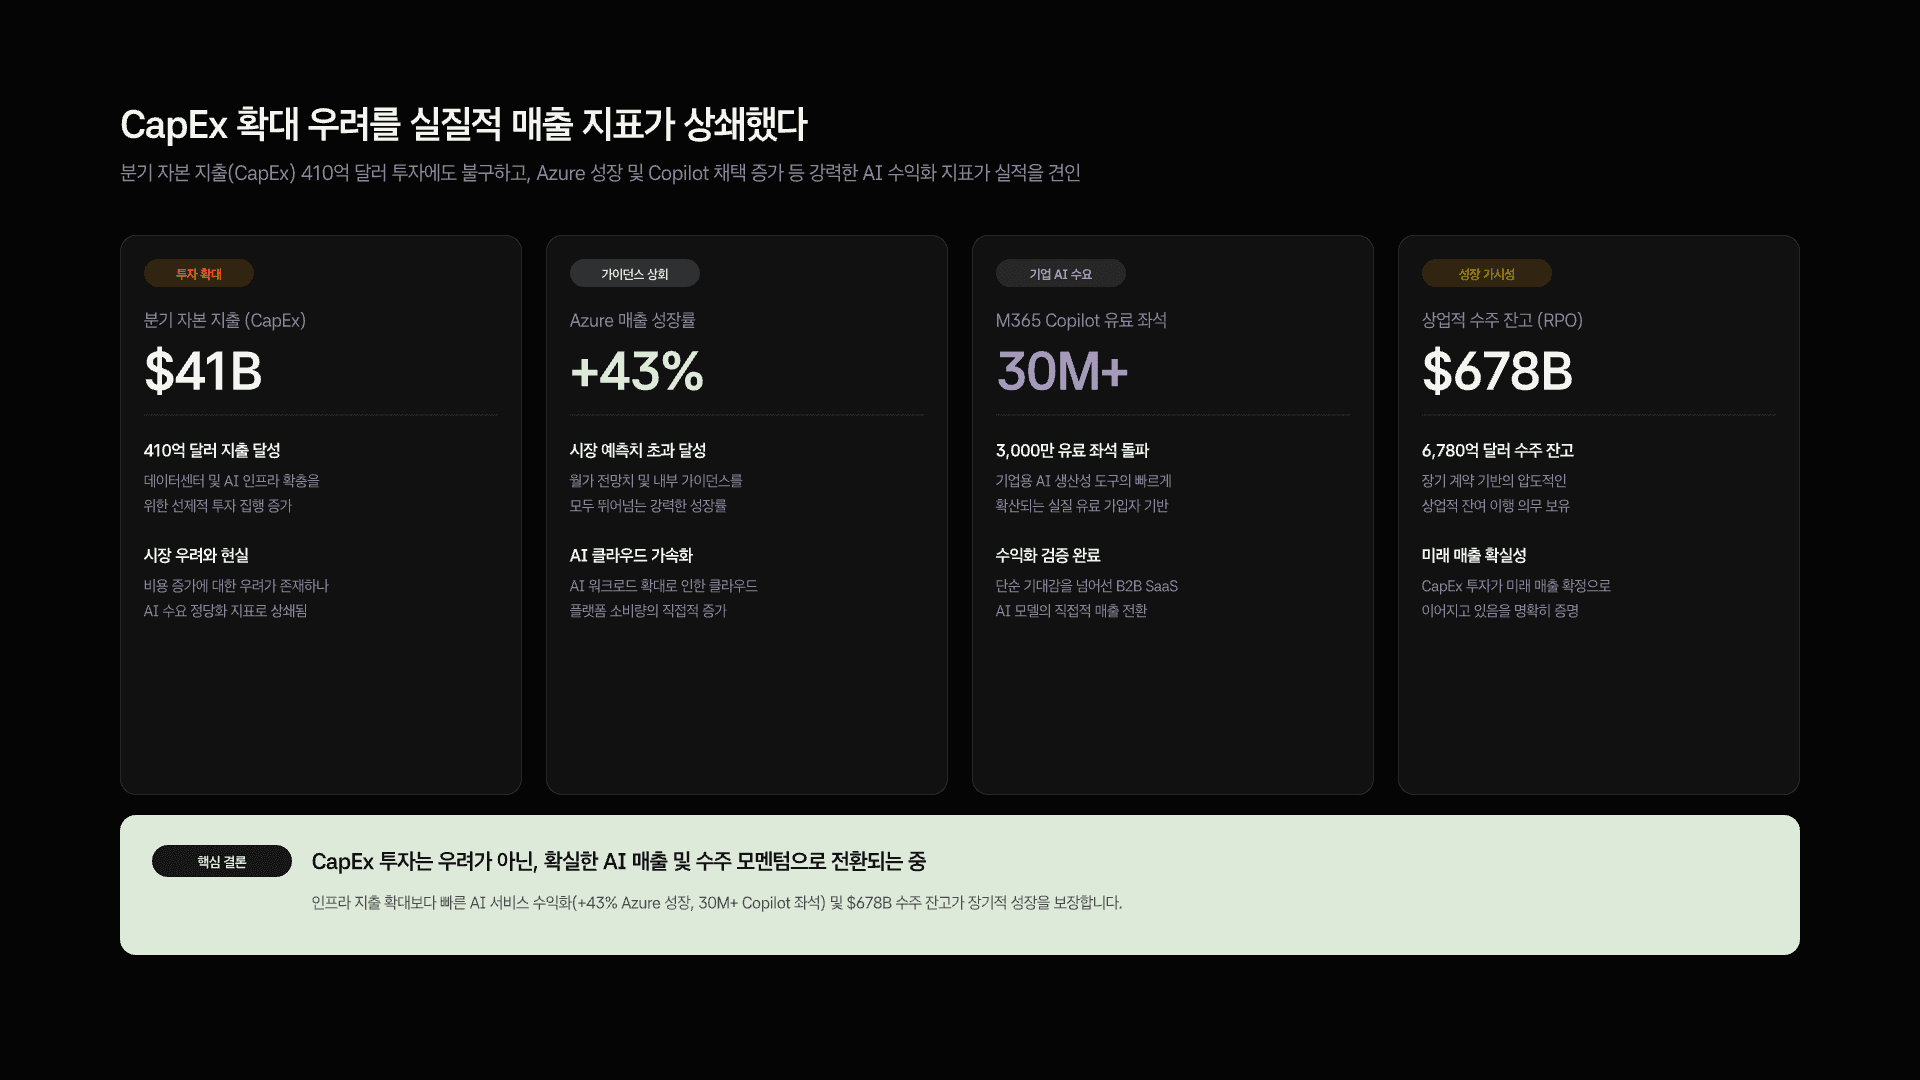Click the line '모두 뛰어넘는 강력한 성장률'
This screenshot has width=1920, height=1080.
(x=648, y=506)
